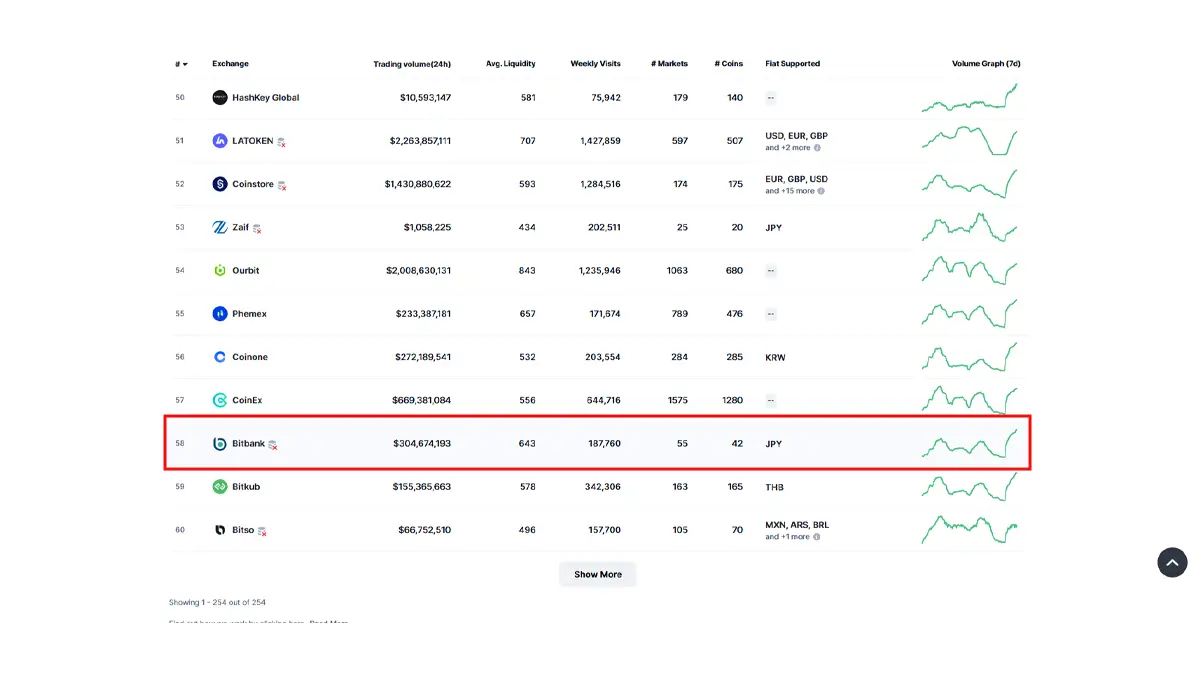
Task: Click the badge icon next to Bitbank
Action: (273, 444)
